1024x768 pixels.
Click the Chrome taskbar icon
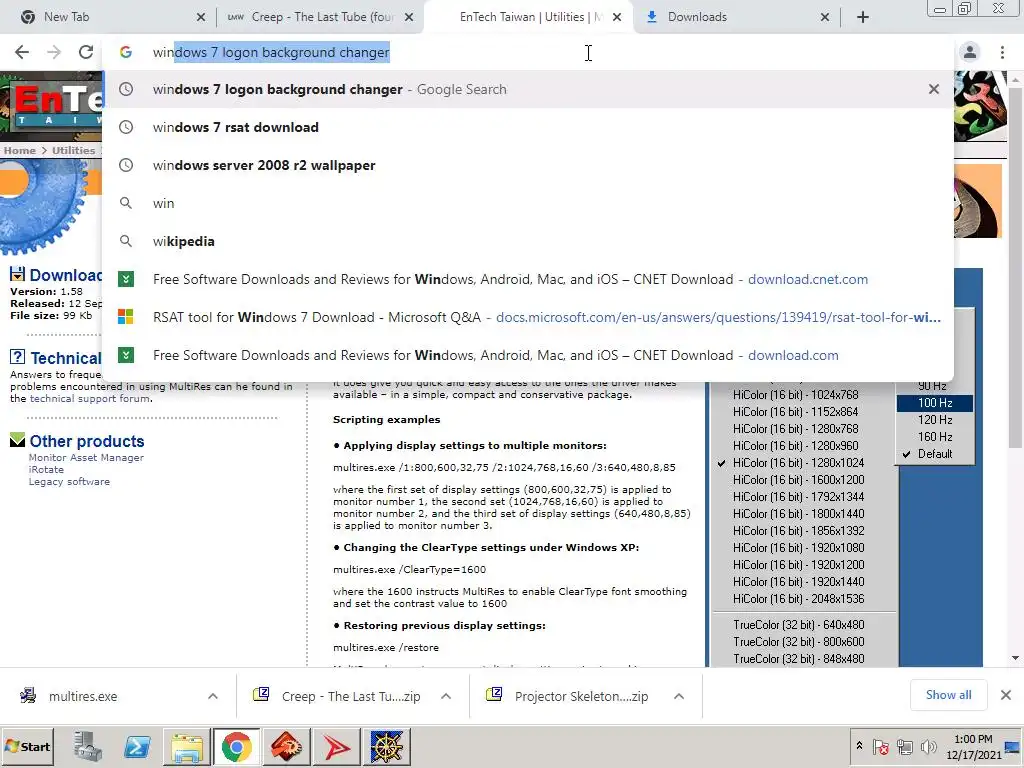point(236,746)
